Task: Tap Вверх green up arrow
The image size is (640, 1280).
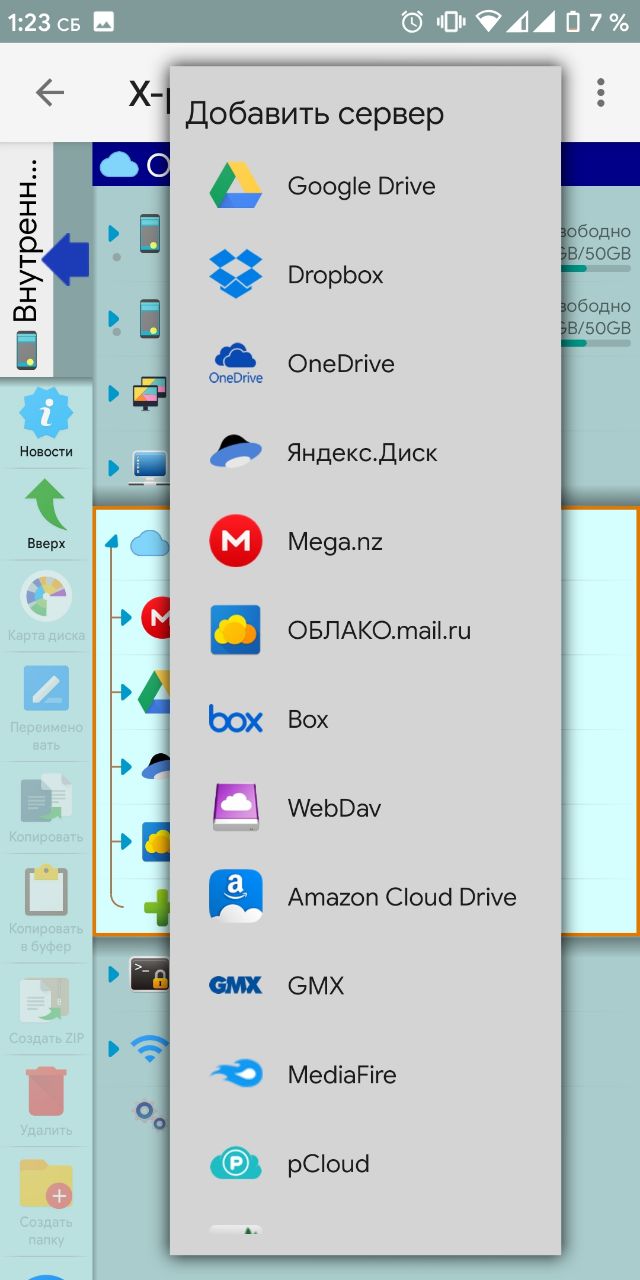Action: pos(46,515)
